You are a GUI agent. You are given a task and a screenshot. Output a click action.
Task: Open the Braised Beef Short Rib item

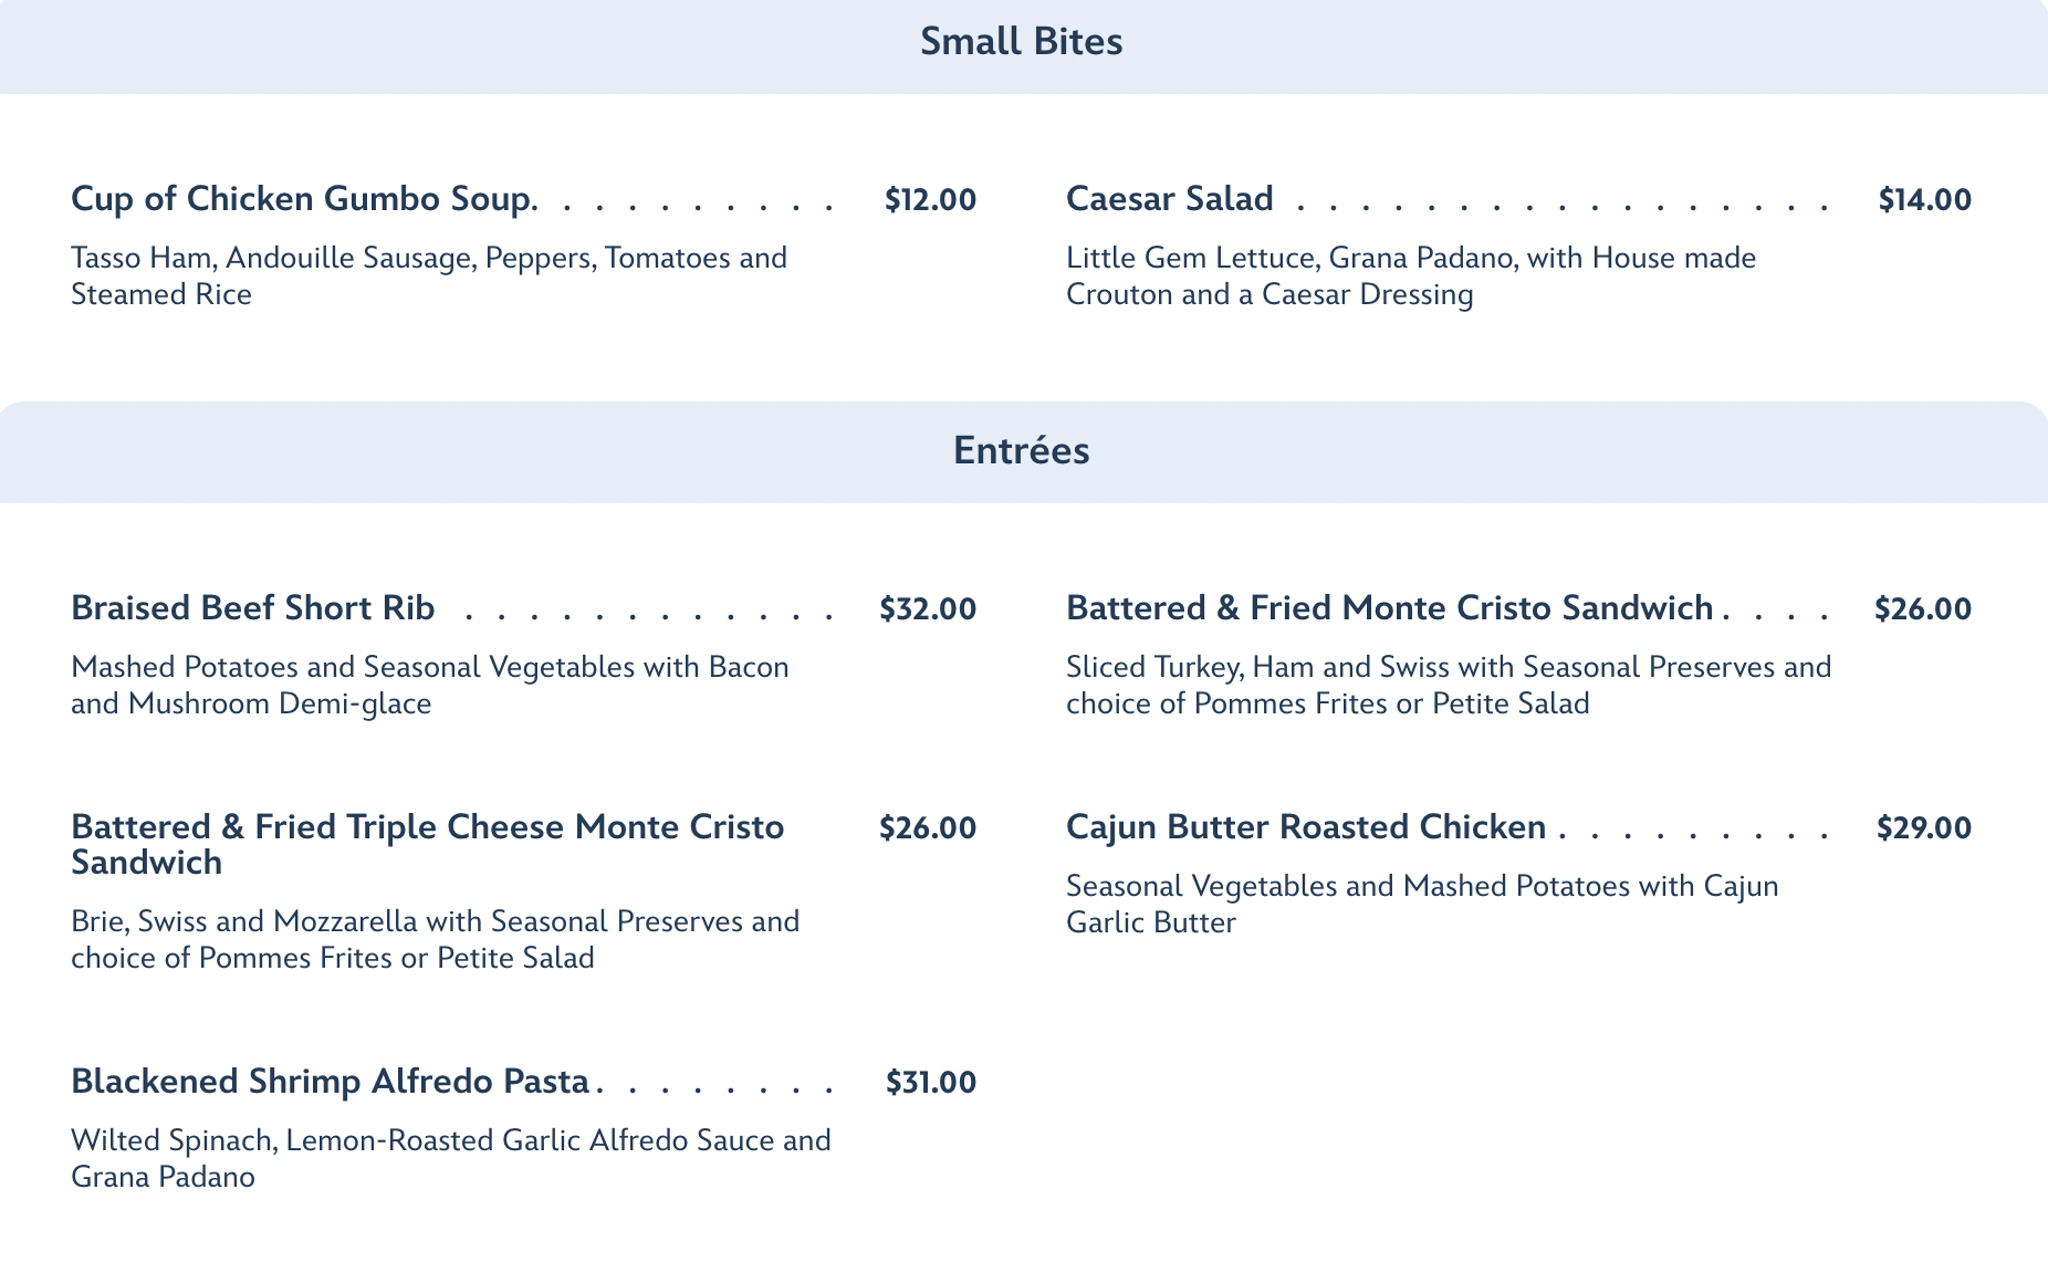click(253, 608)
